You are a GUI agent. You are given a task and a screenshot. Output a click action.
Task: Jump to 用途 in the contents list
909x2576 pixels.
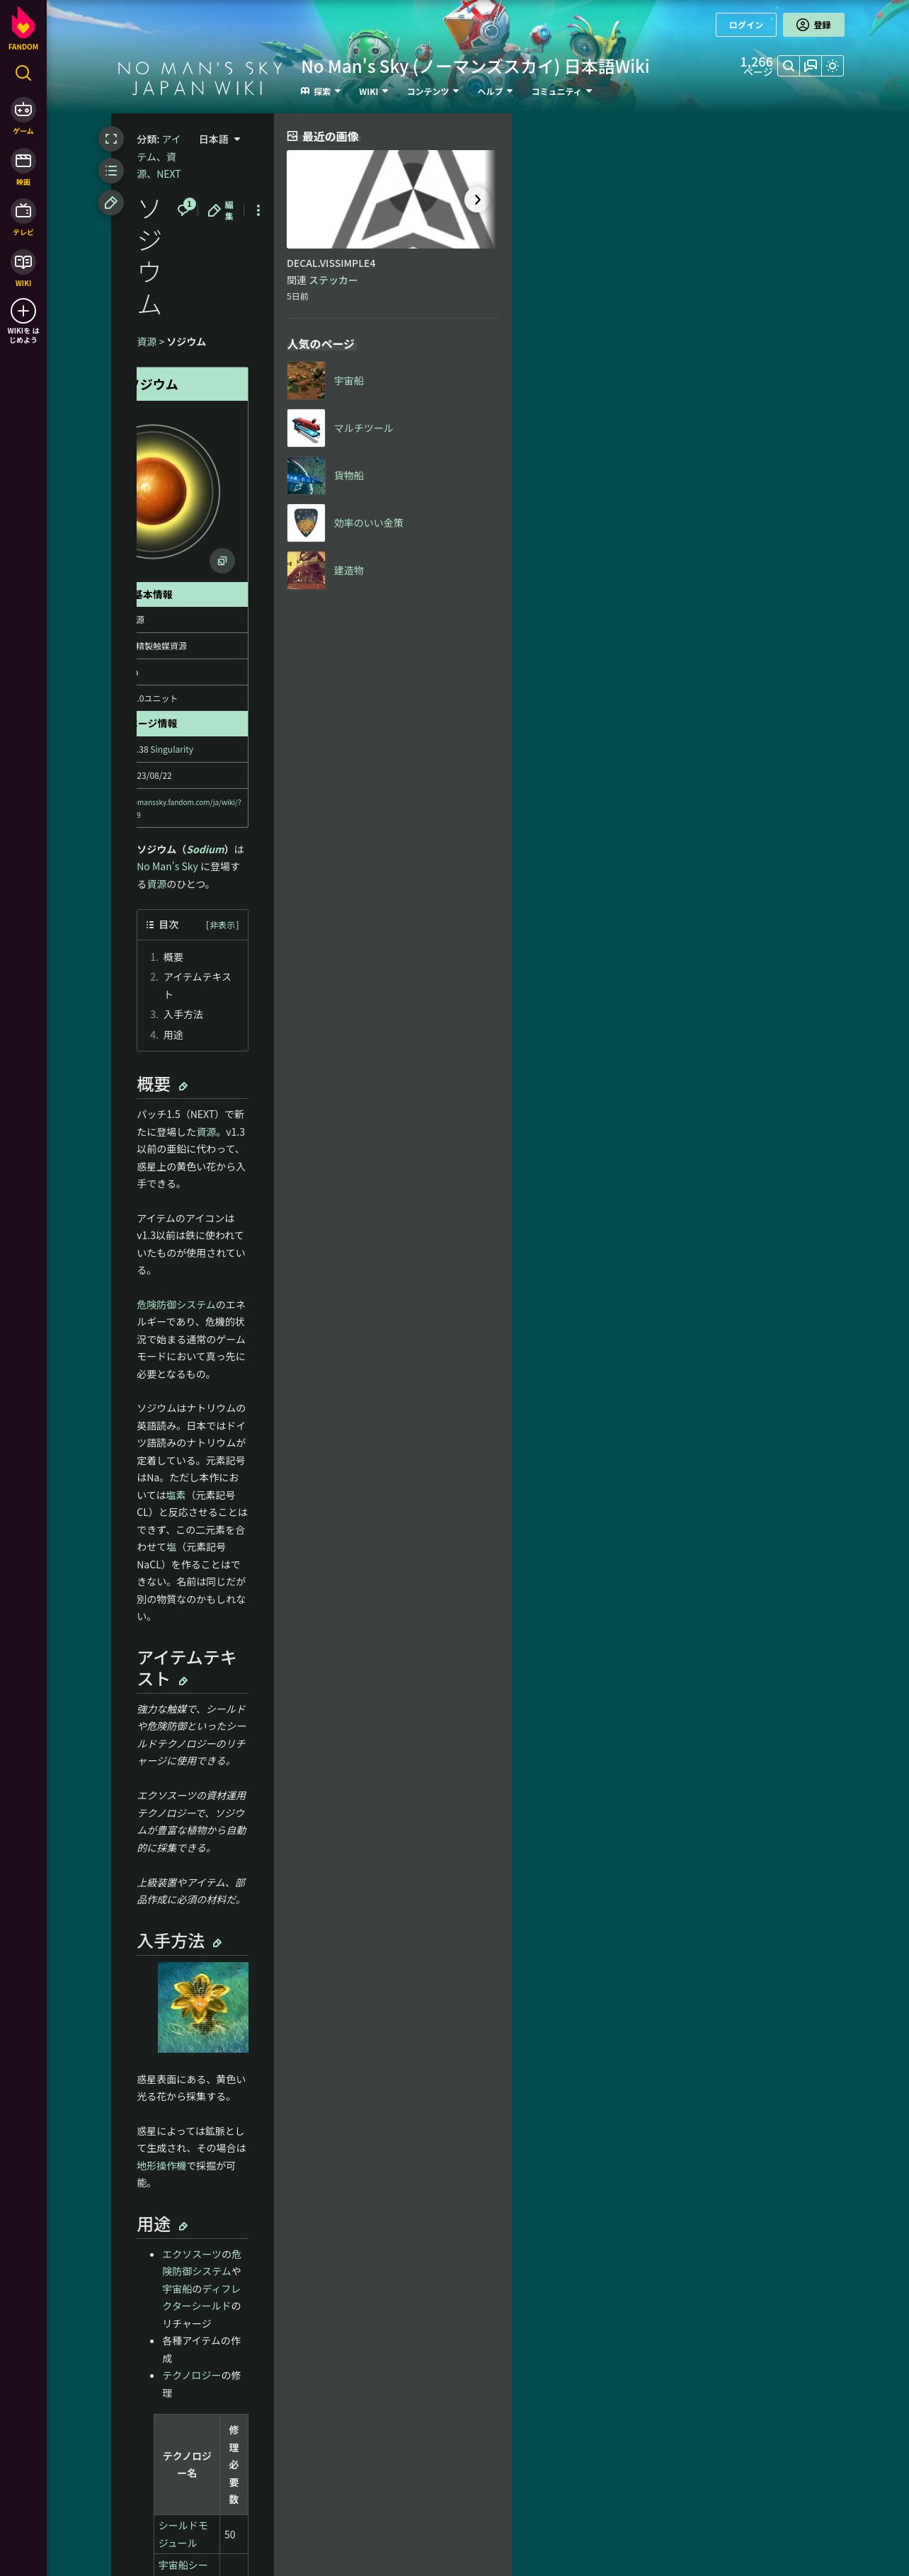173,1035
